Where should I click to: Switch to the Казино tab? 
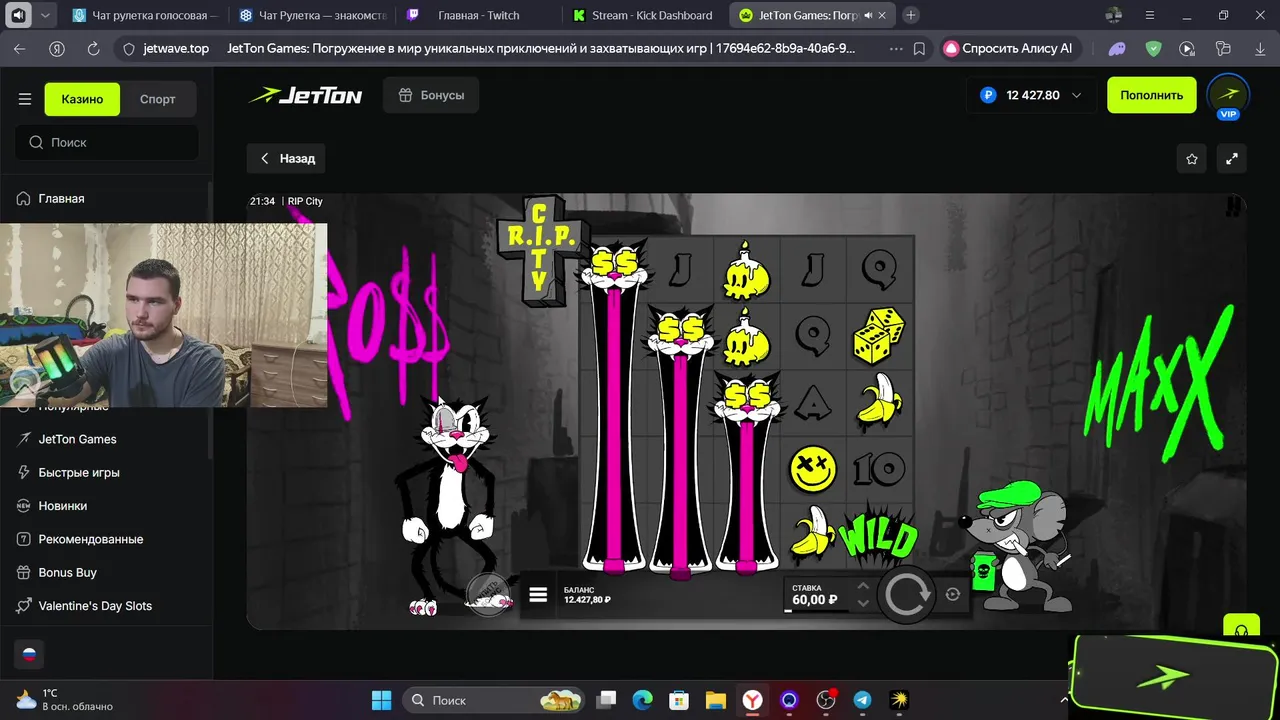click(x=82, y=99)
